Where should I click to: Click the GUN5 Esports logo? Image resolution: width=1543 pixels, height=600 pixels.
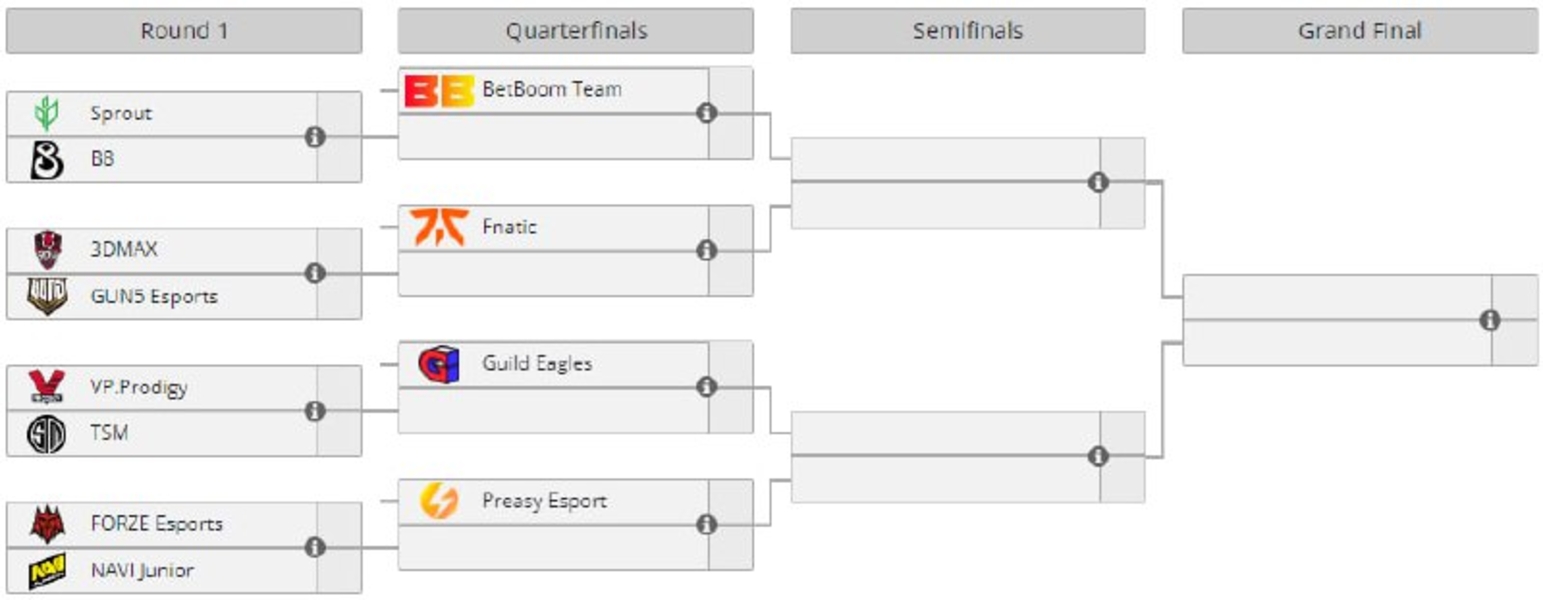coord(47,296)
